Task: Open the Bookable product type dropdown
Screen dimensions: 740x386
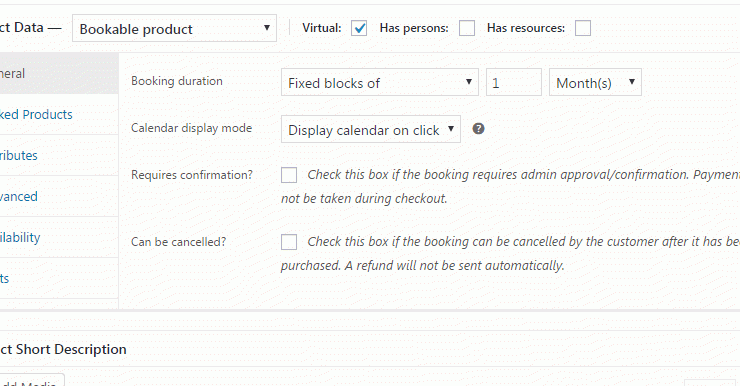Action: coord(174,28)
